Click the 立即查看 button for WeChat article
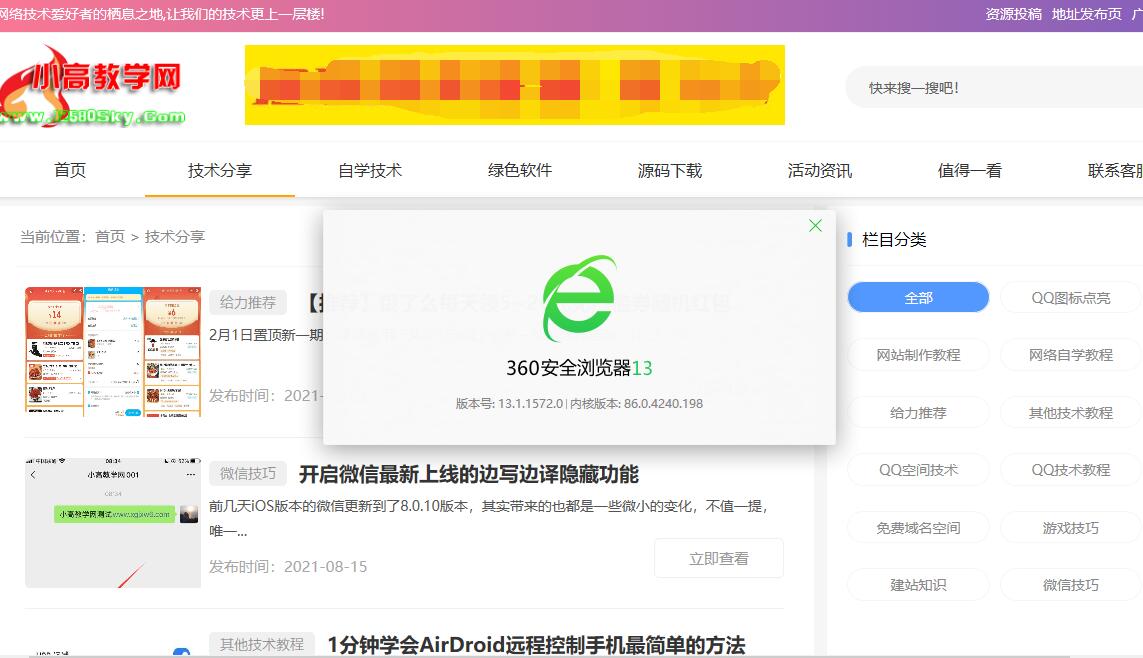This screenshot has width=1143, height=658. tap(719, 558)
